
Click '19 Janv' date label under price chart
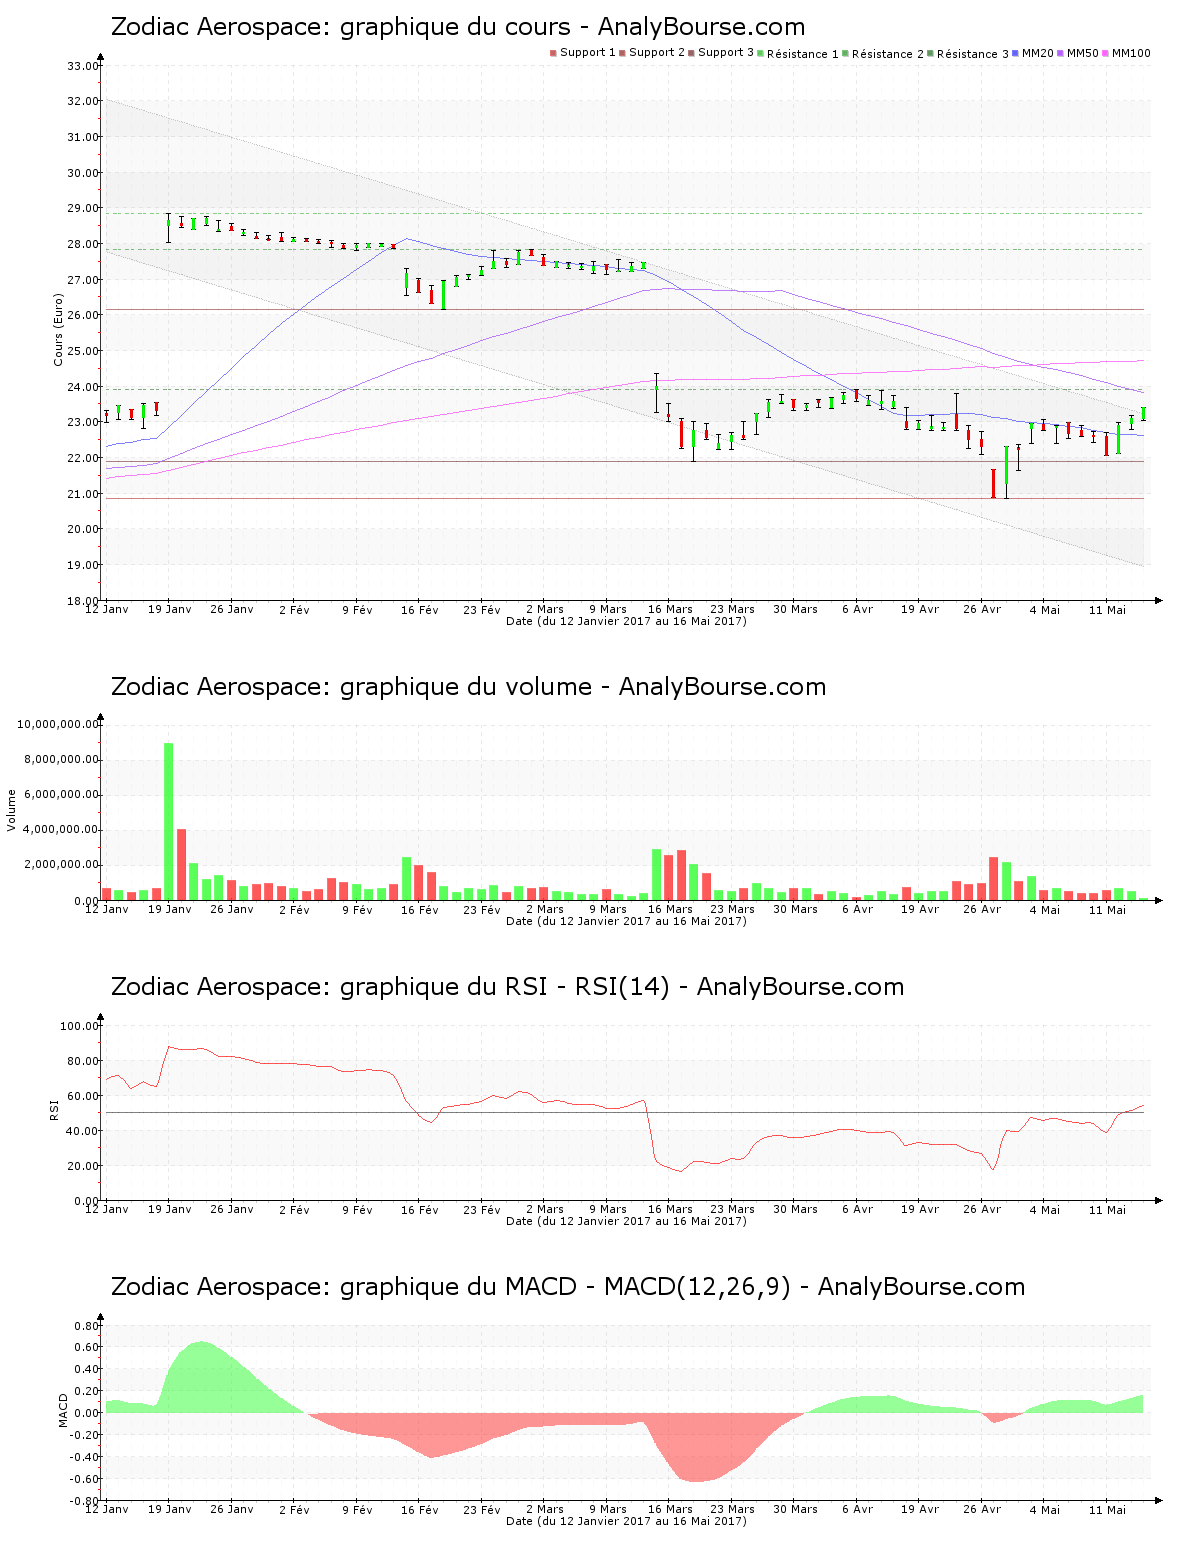pos(169,609)
